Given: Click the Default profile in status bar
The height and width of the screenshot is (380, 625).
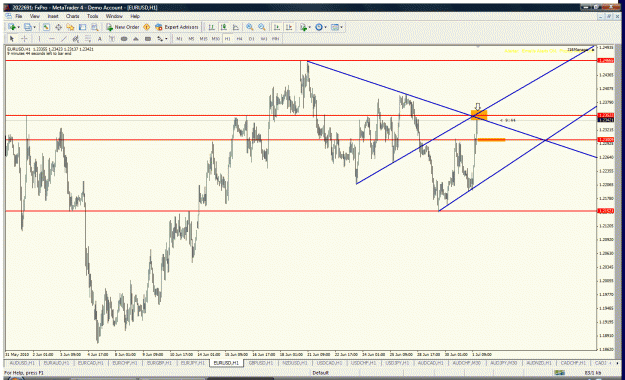Looking at the screenshot, I should 320,373.
